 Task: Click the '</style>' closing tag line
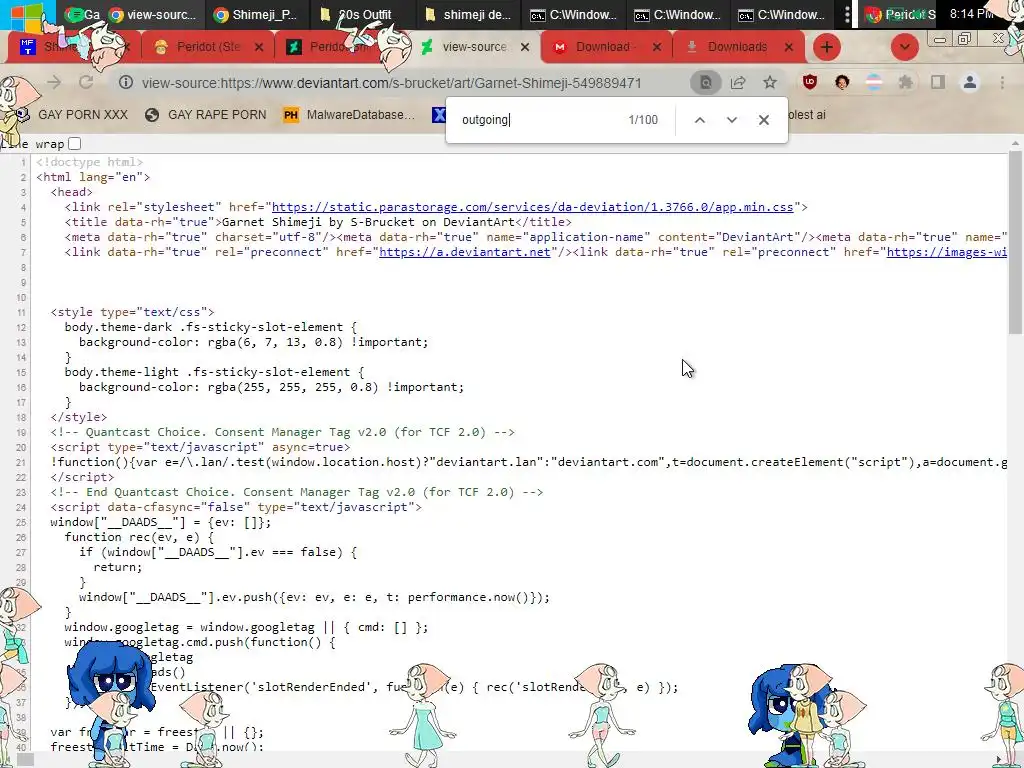78,417
